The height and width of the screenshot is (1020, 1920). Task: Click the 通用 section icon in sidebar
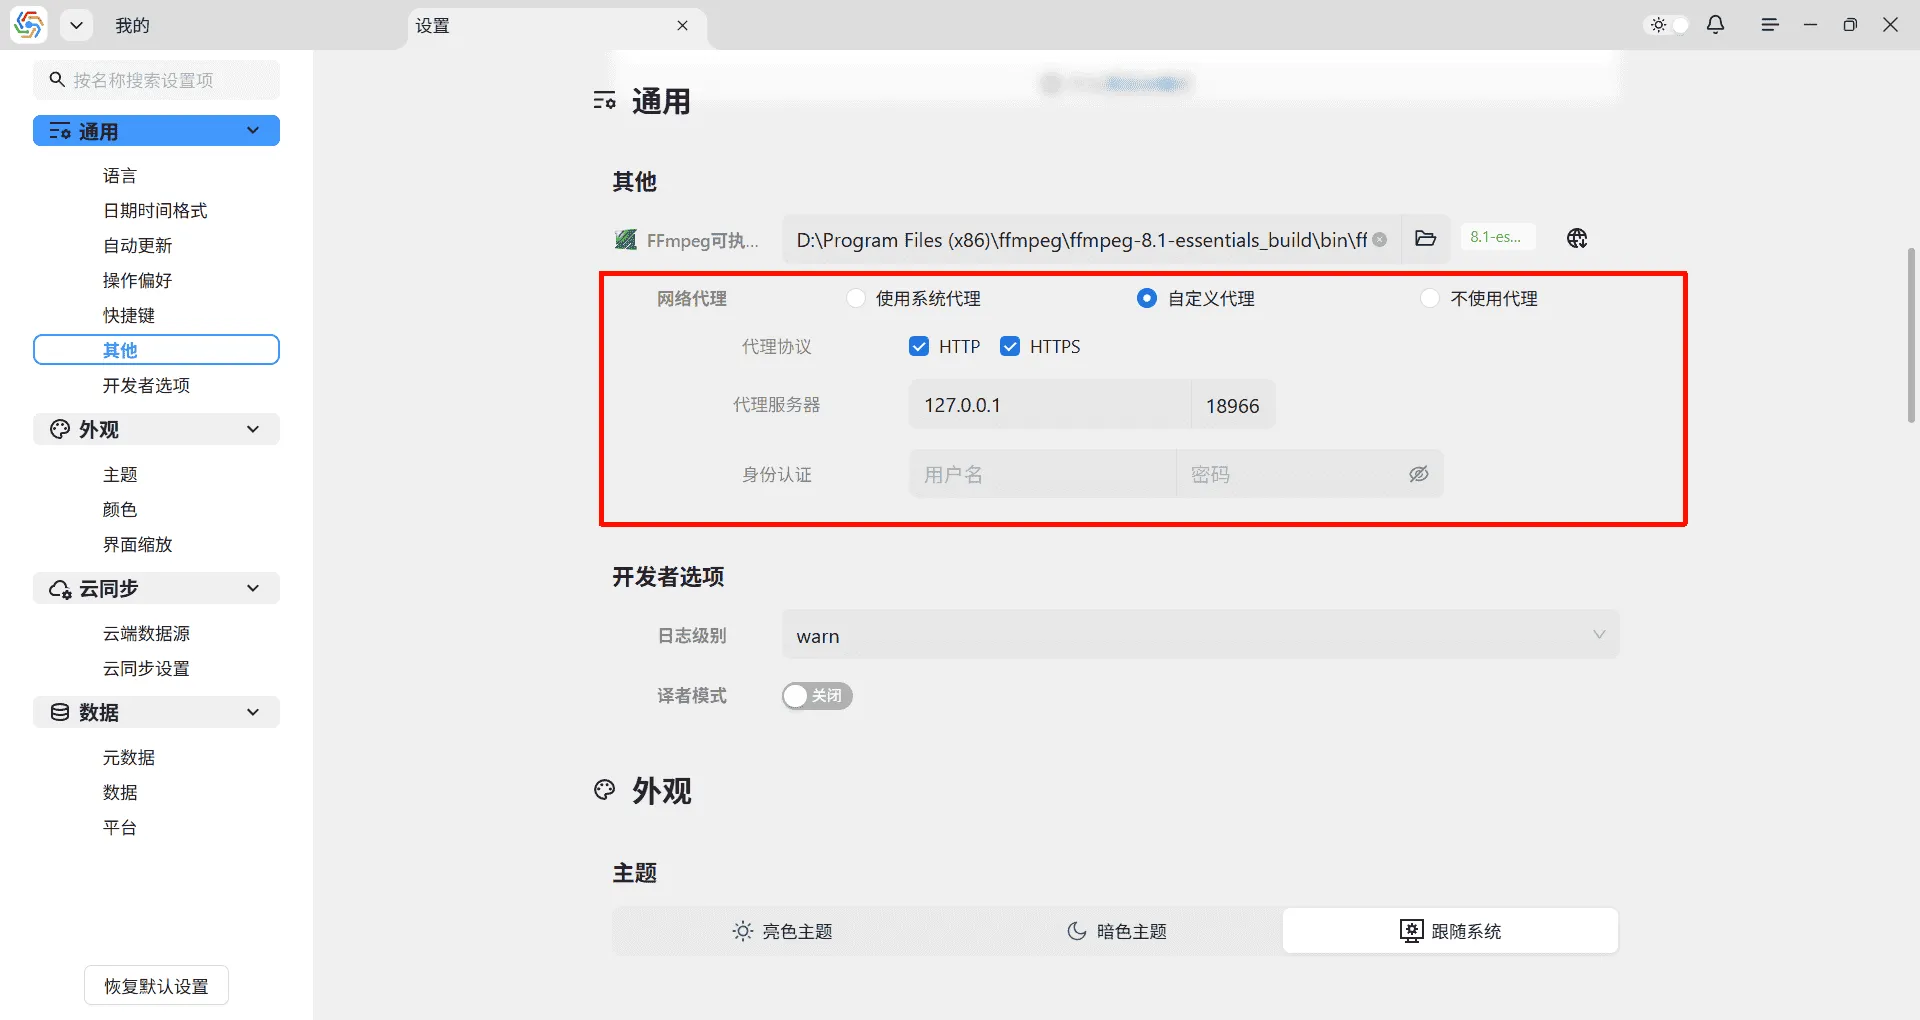click(60, 131)
